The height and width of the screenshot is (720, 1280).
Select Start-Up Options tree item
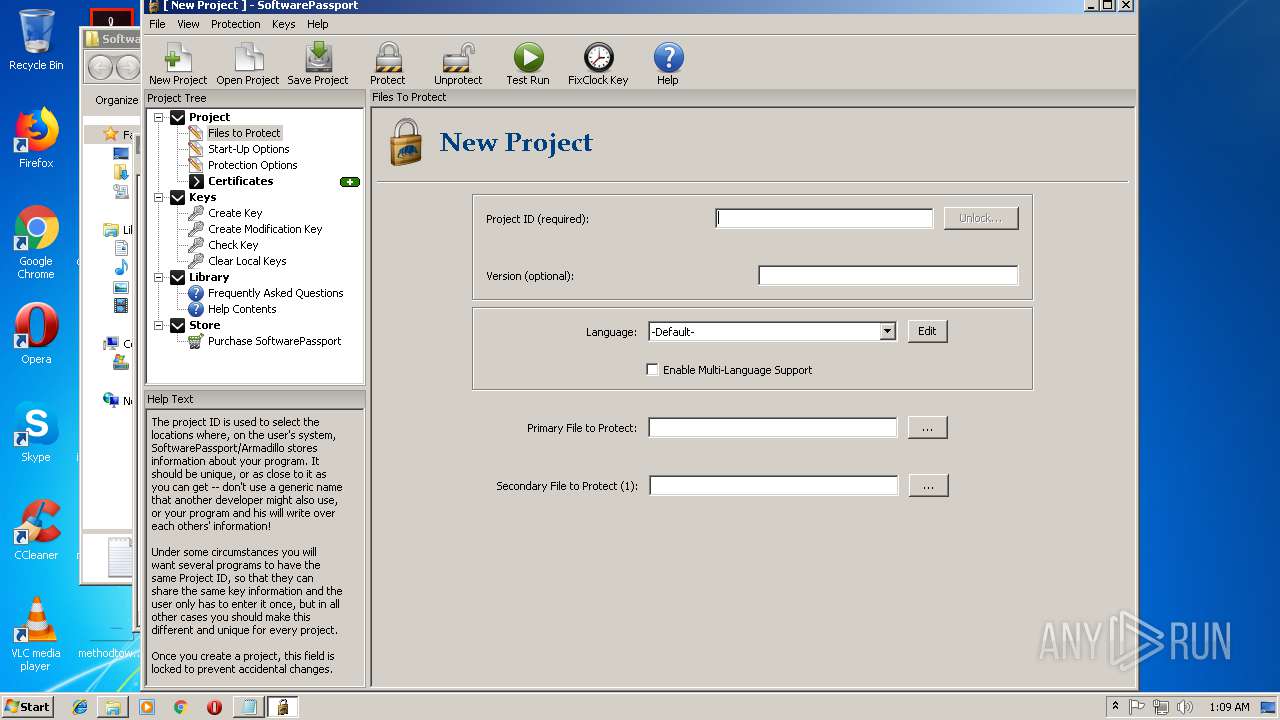click(x=248, y=149)
